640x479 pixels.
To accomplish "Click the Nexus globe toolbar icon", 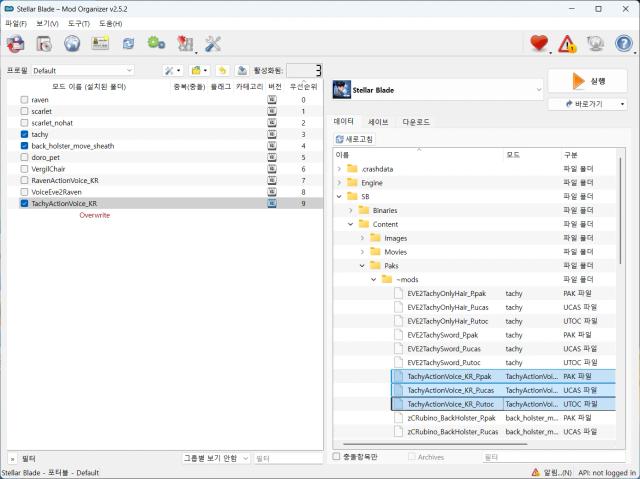I will pyautogui.click(x=72, y=43).
